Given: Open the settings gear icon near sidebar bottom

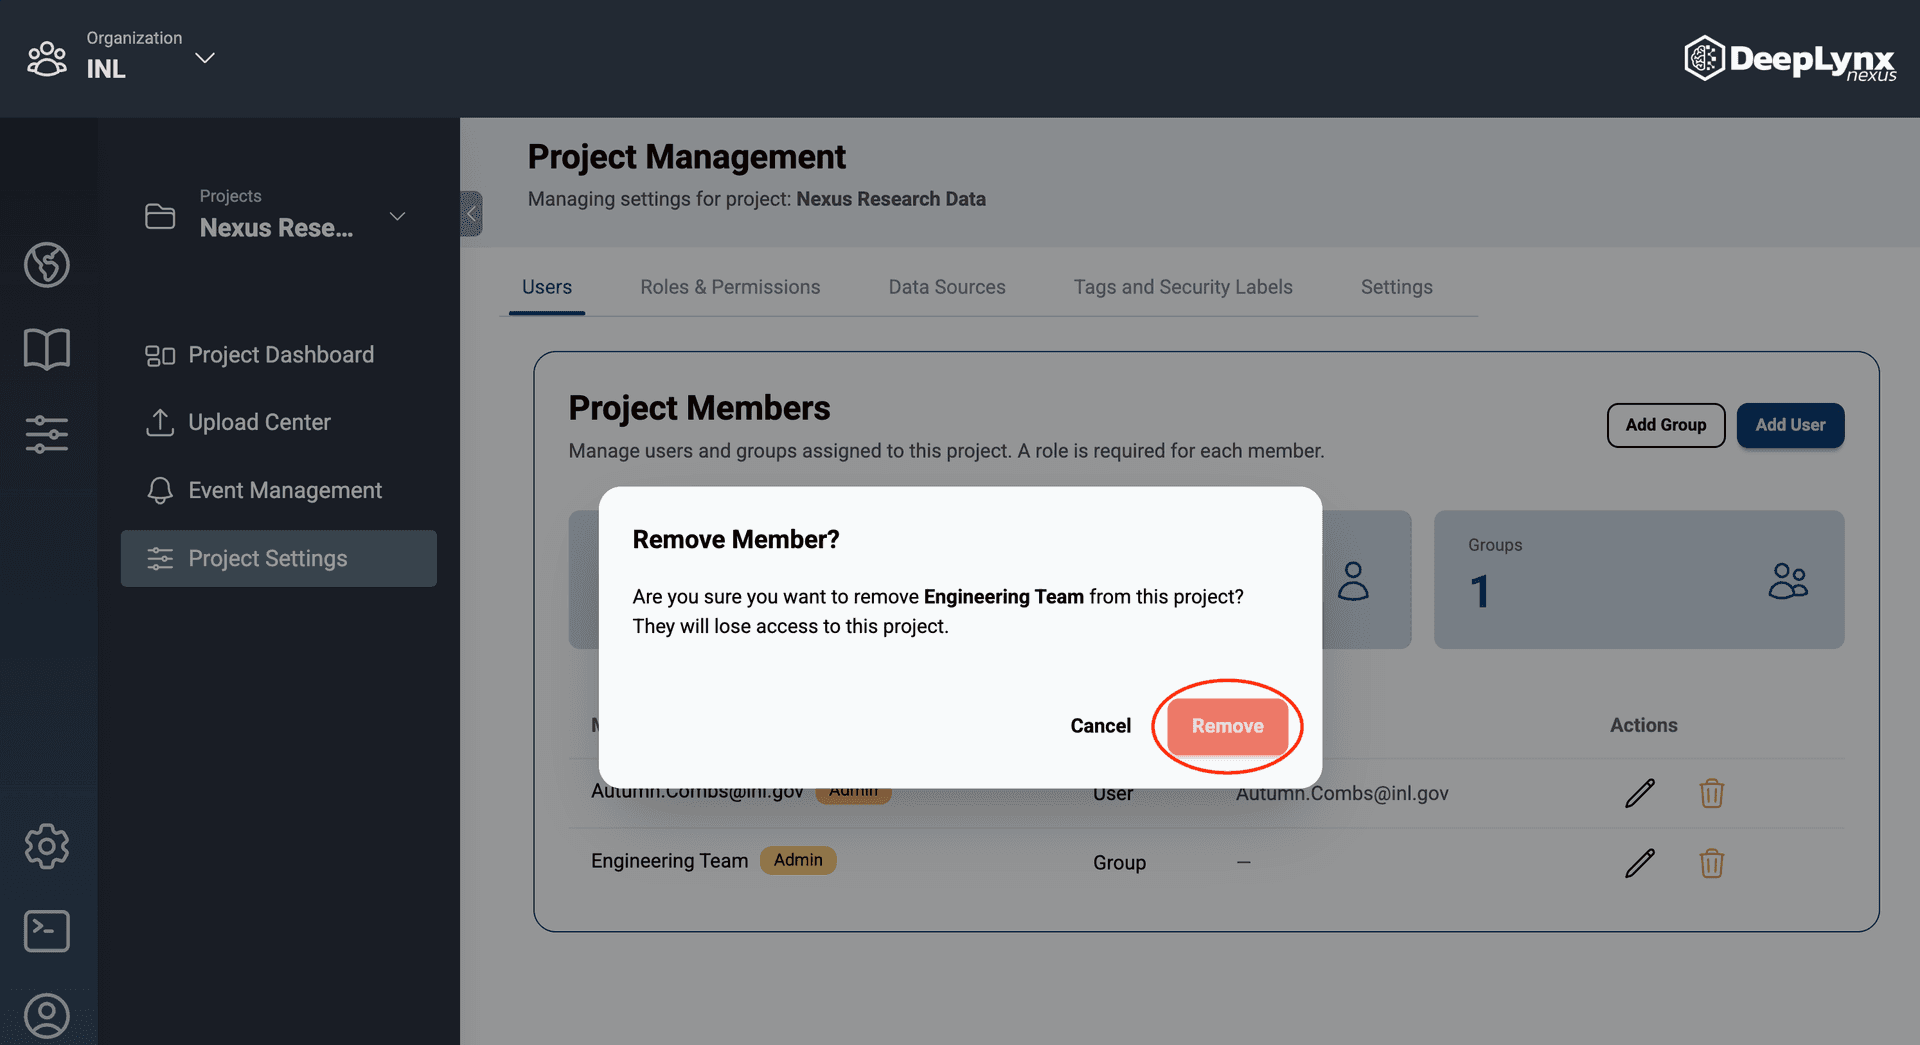Looking at the screenshot, I should click(x=46, y=845).
